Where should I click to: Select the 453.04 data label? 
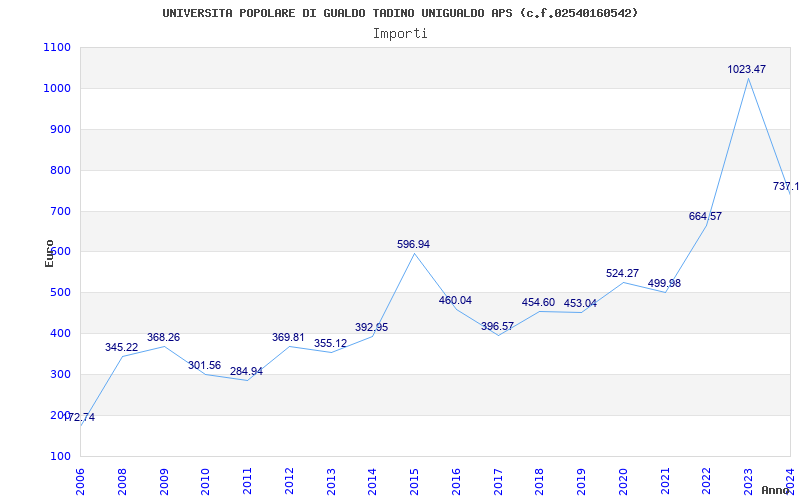[580, 304]
